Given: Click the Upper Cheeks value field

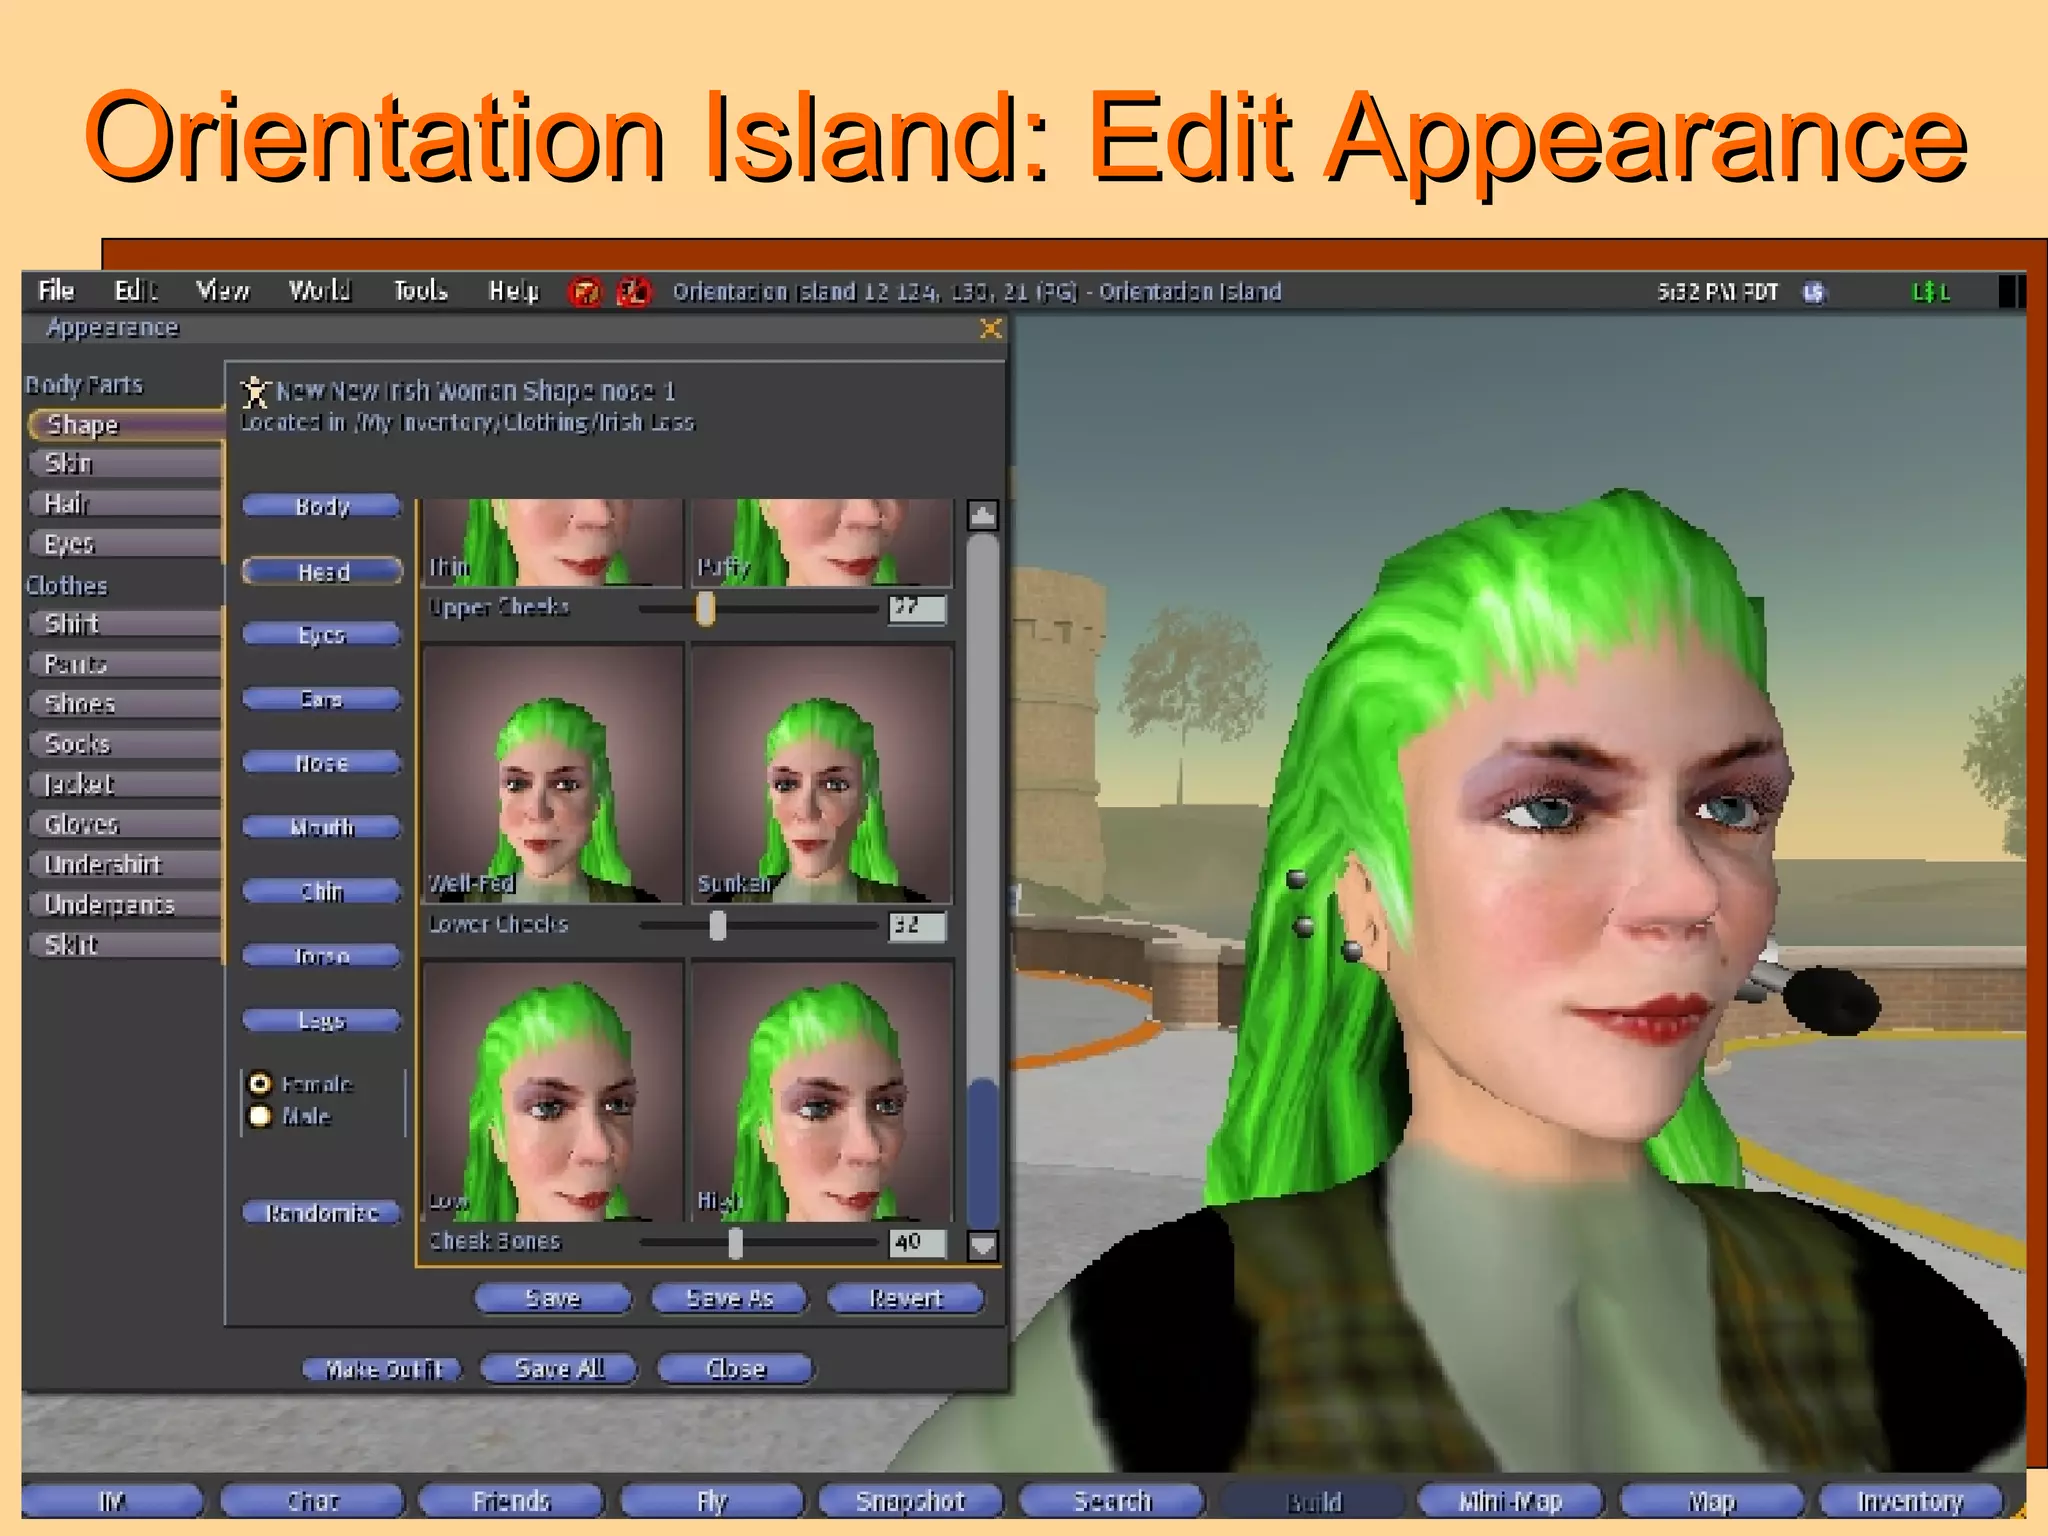Looking at the screenshot, I should (x=917, y=609).
